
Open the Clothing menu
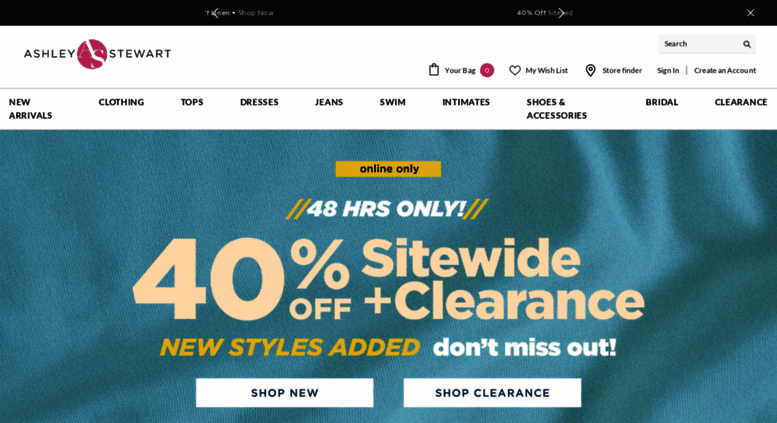coord(121,102)
